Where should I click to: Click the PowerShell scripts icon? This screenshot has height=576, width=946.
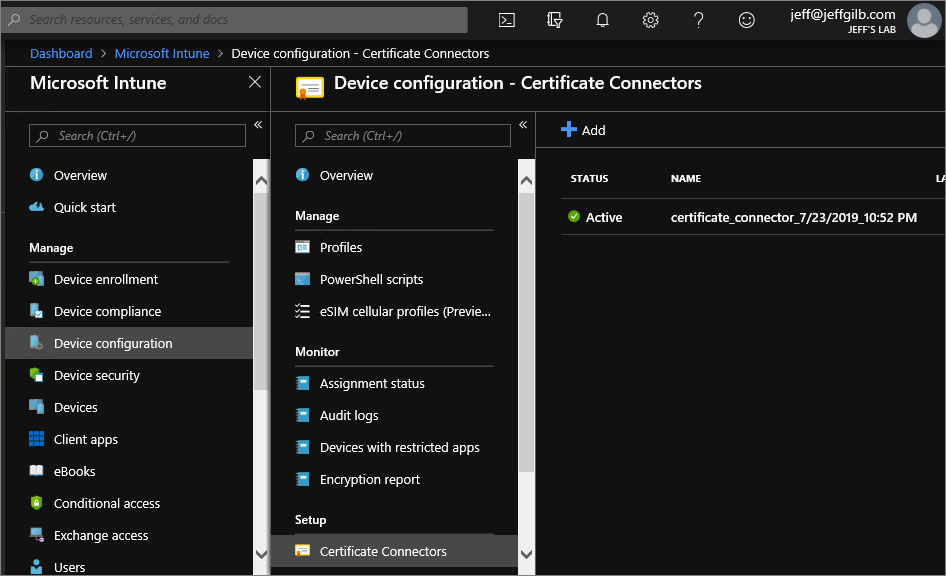(302, 279)
